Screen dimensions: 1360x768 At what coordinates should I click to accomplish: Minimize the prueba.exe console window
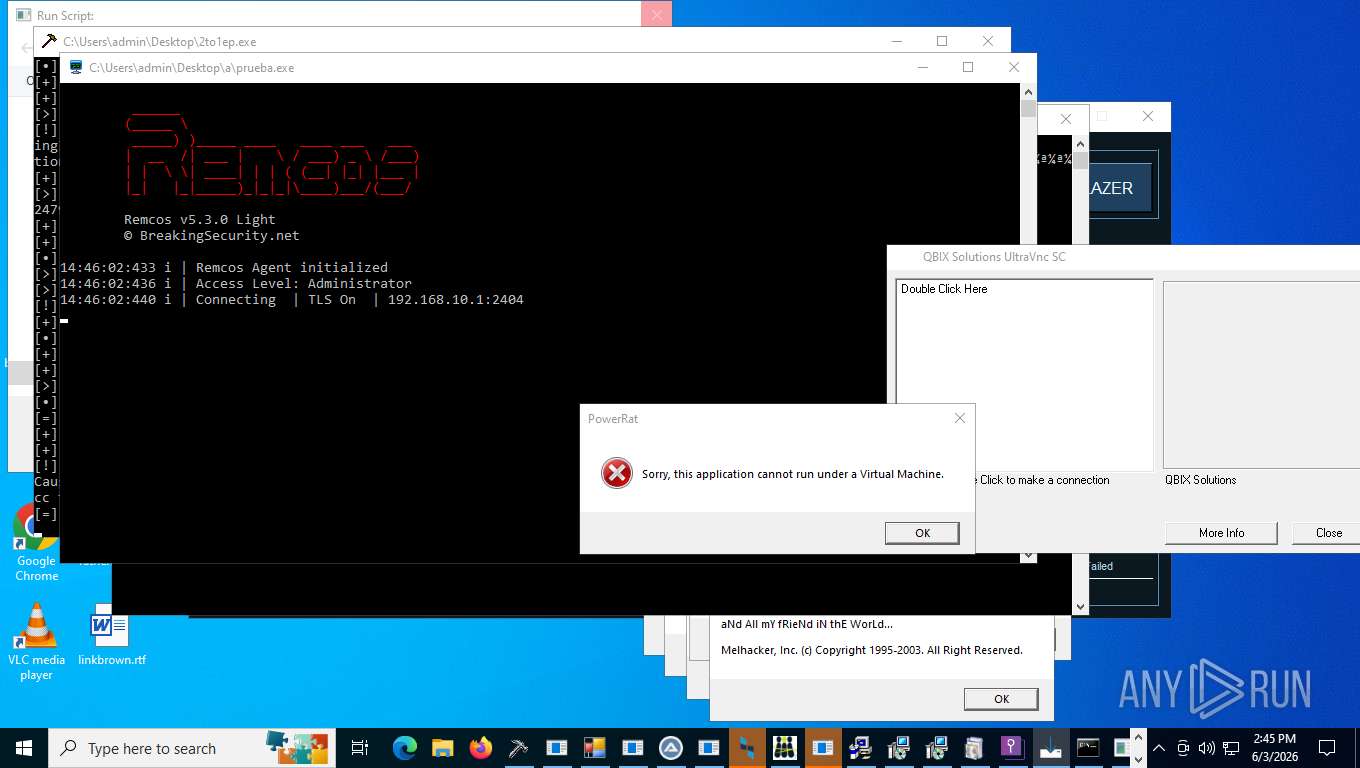tap(922, 67)
